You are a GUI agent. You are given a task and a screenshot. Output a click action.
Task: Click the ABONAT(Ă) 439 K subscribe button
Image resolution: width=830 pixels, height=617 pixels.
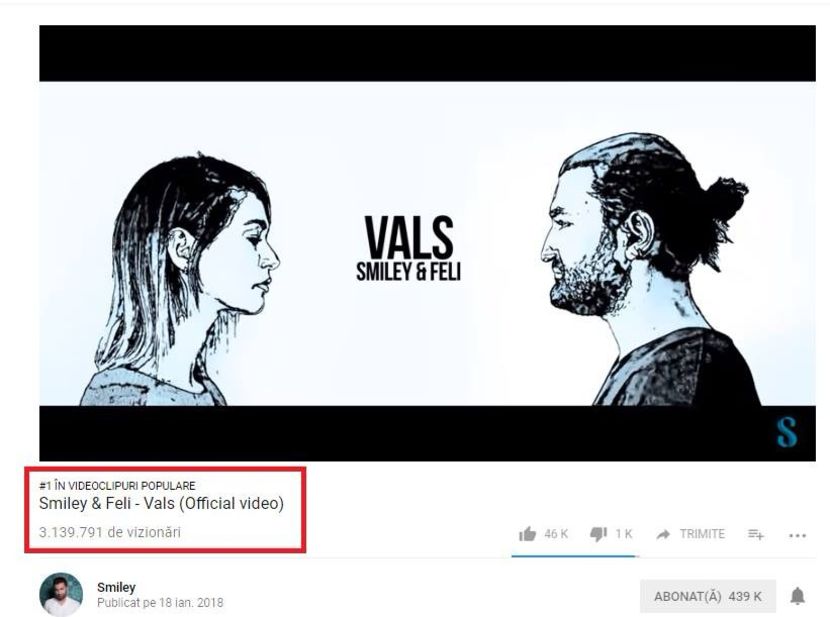click(708, 596)
